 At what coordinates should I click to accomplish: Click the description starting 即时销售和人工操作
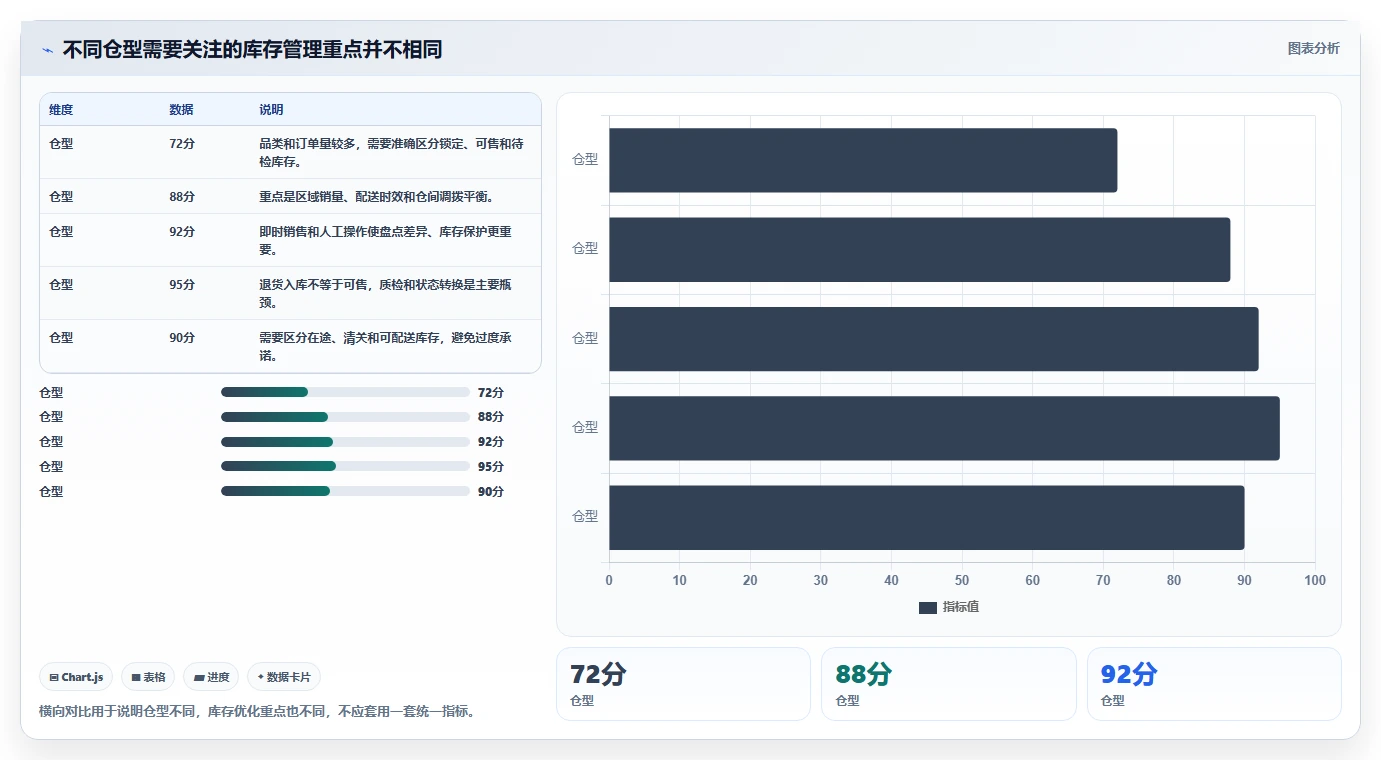[385, 241]
